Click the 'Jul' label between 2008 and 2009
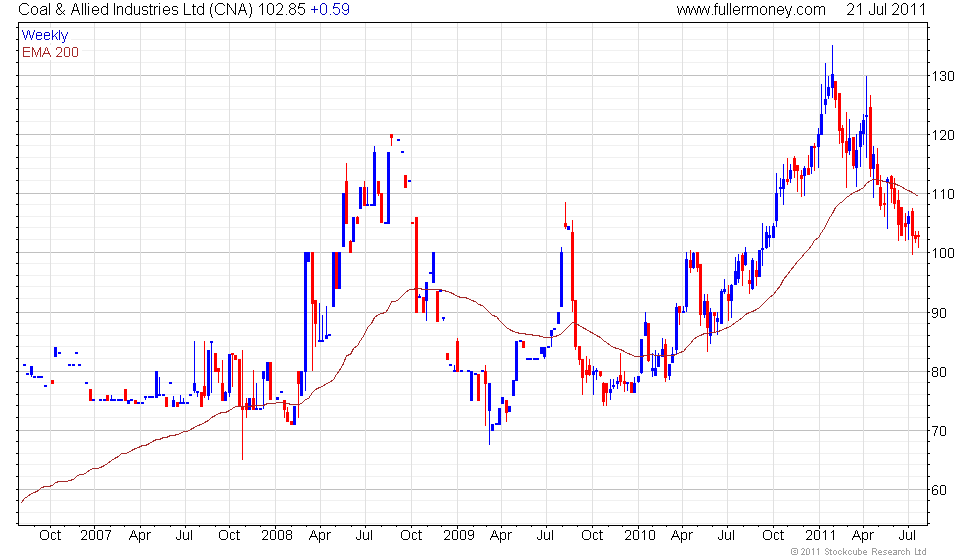 tap(364, 536)
